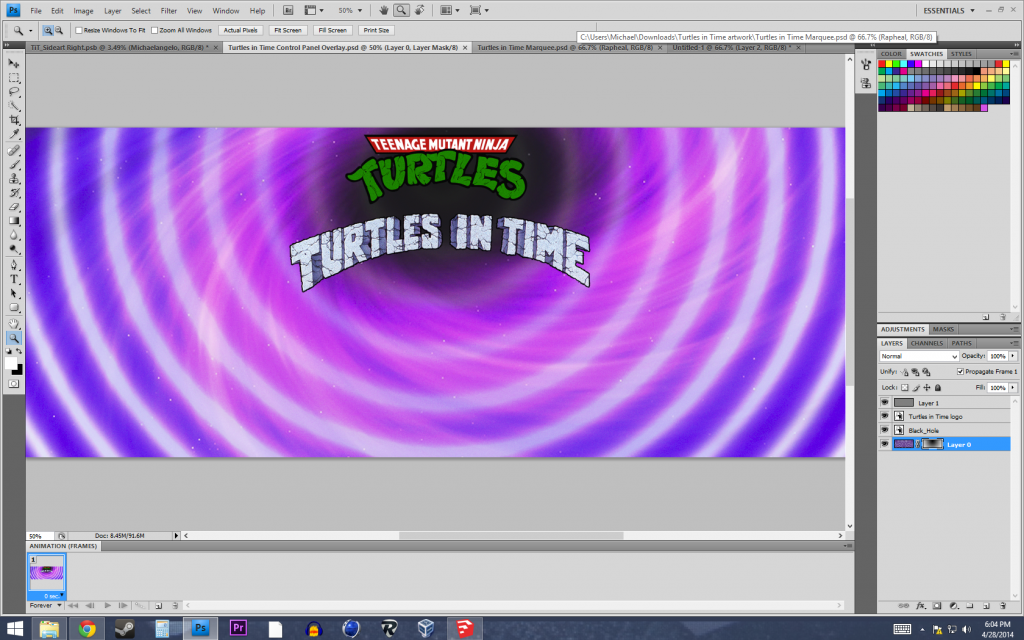Screen dimensions: 1024x640
Task: Toggle Quick Mask mode in the toolbox
Action: pyautogui.click(x=14, y=384)
